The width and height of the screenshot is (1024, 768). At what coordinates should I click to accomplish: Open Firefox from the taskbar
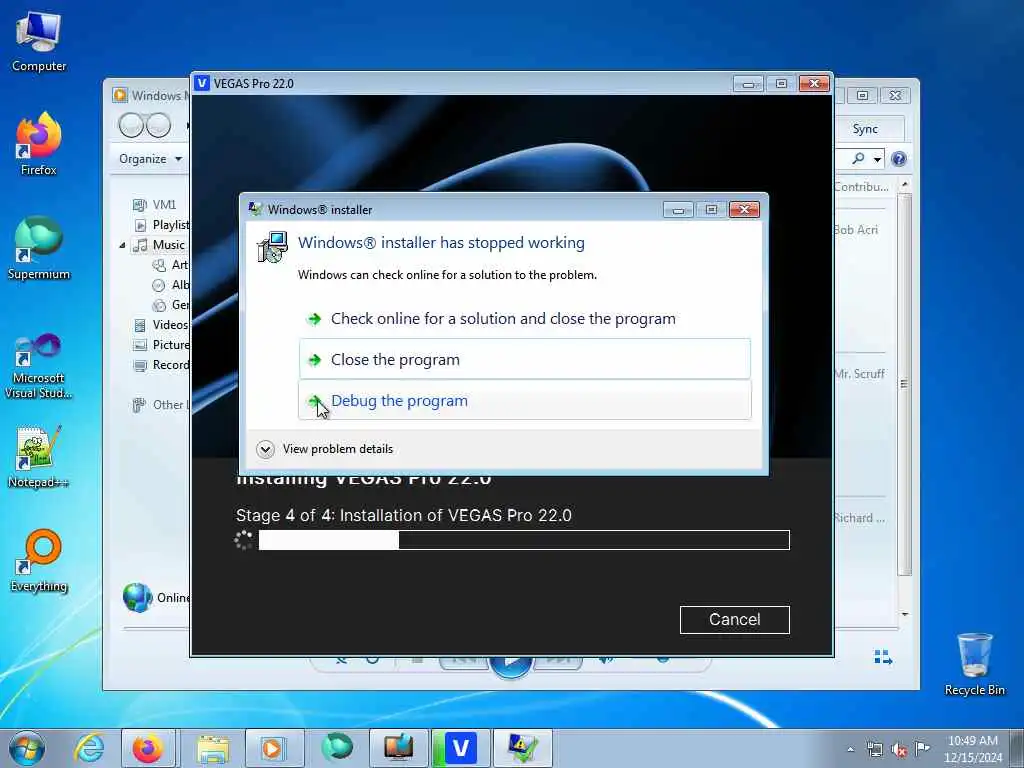pos(148,748)
